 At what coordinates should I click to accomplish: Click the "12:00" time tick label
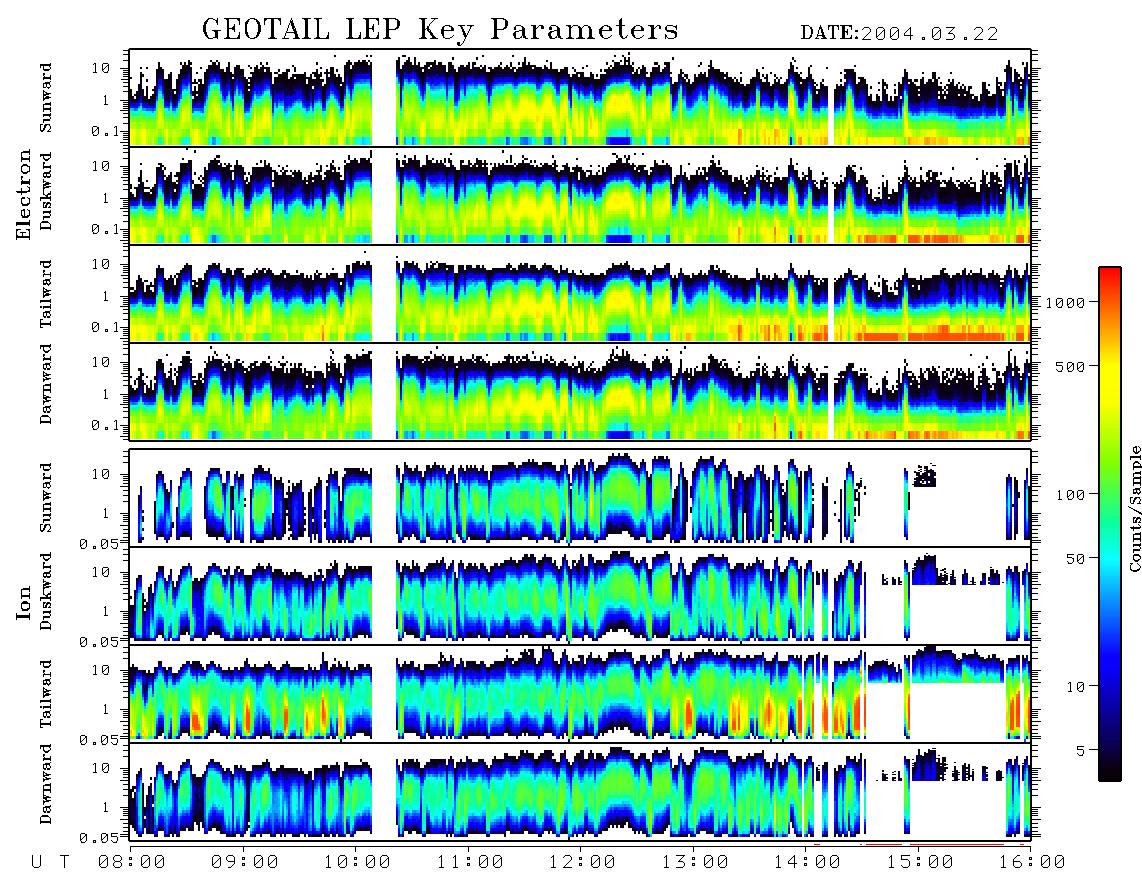(x=583, y=862)
